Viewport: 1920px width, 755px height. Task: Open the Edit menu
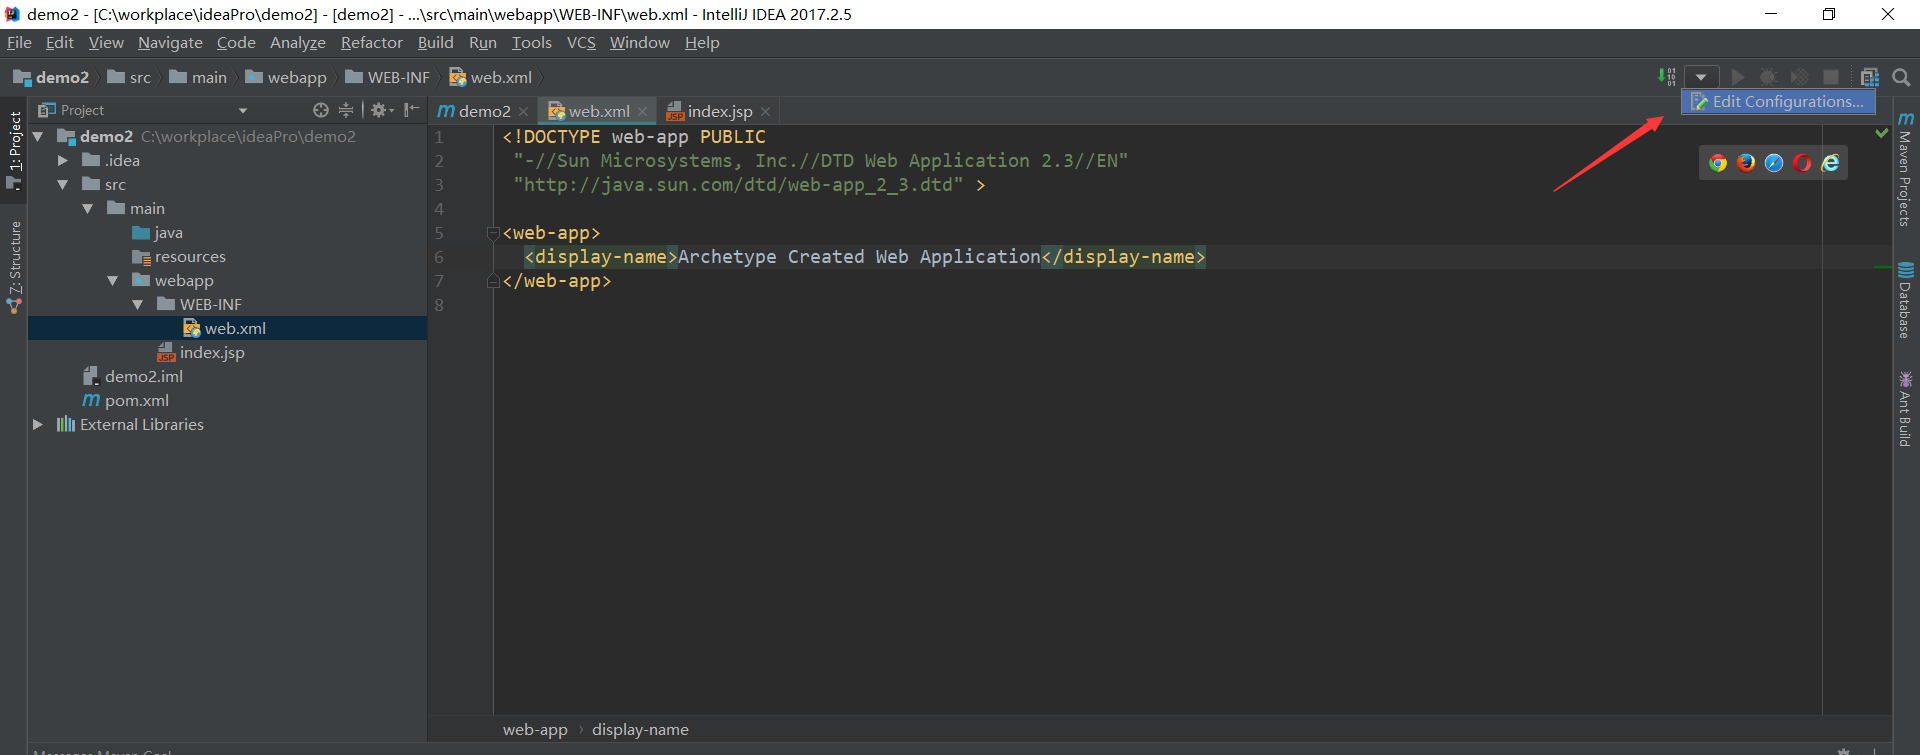click(x=60, y=42)
